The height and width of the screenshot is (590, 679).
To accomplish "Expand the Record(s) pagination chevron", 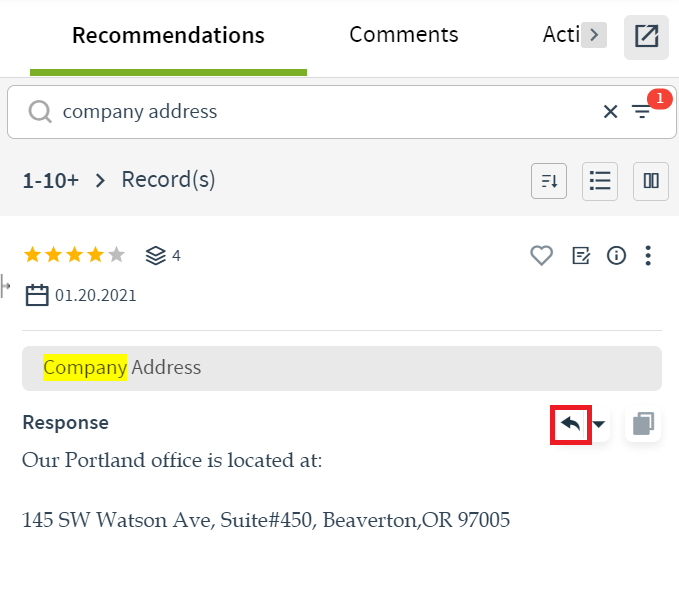I will point(100,181).
